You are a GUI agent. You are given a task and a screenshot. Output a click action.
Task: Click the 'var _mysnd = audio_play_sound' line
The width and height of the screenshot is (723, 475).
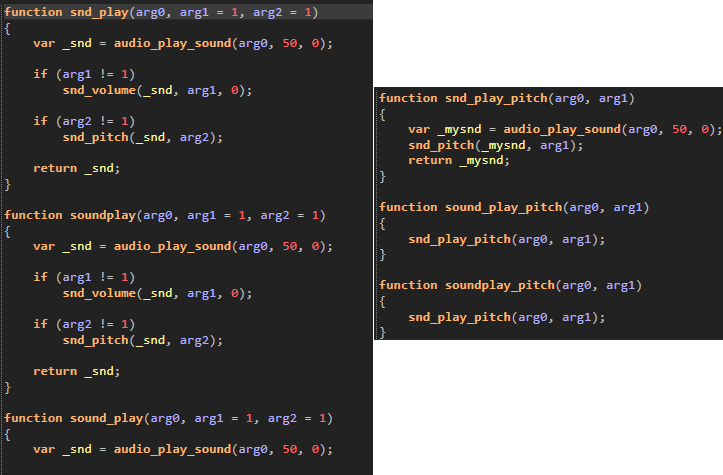[x=565, y=129]
